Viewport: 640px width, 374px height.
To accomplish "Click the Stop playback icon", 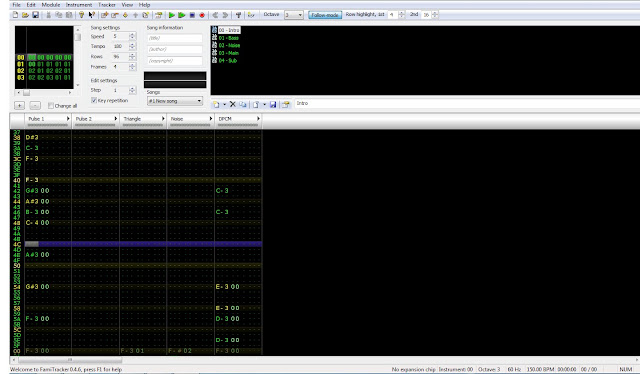I will tap(192, 15).
